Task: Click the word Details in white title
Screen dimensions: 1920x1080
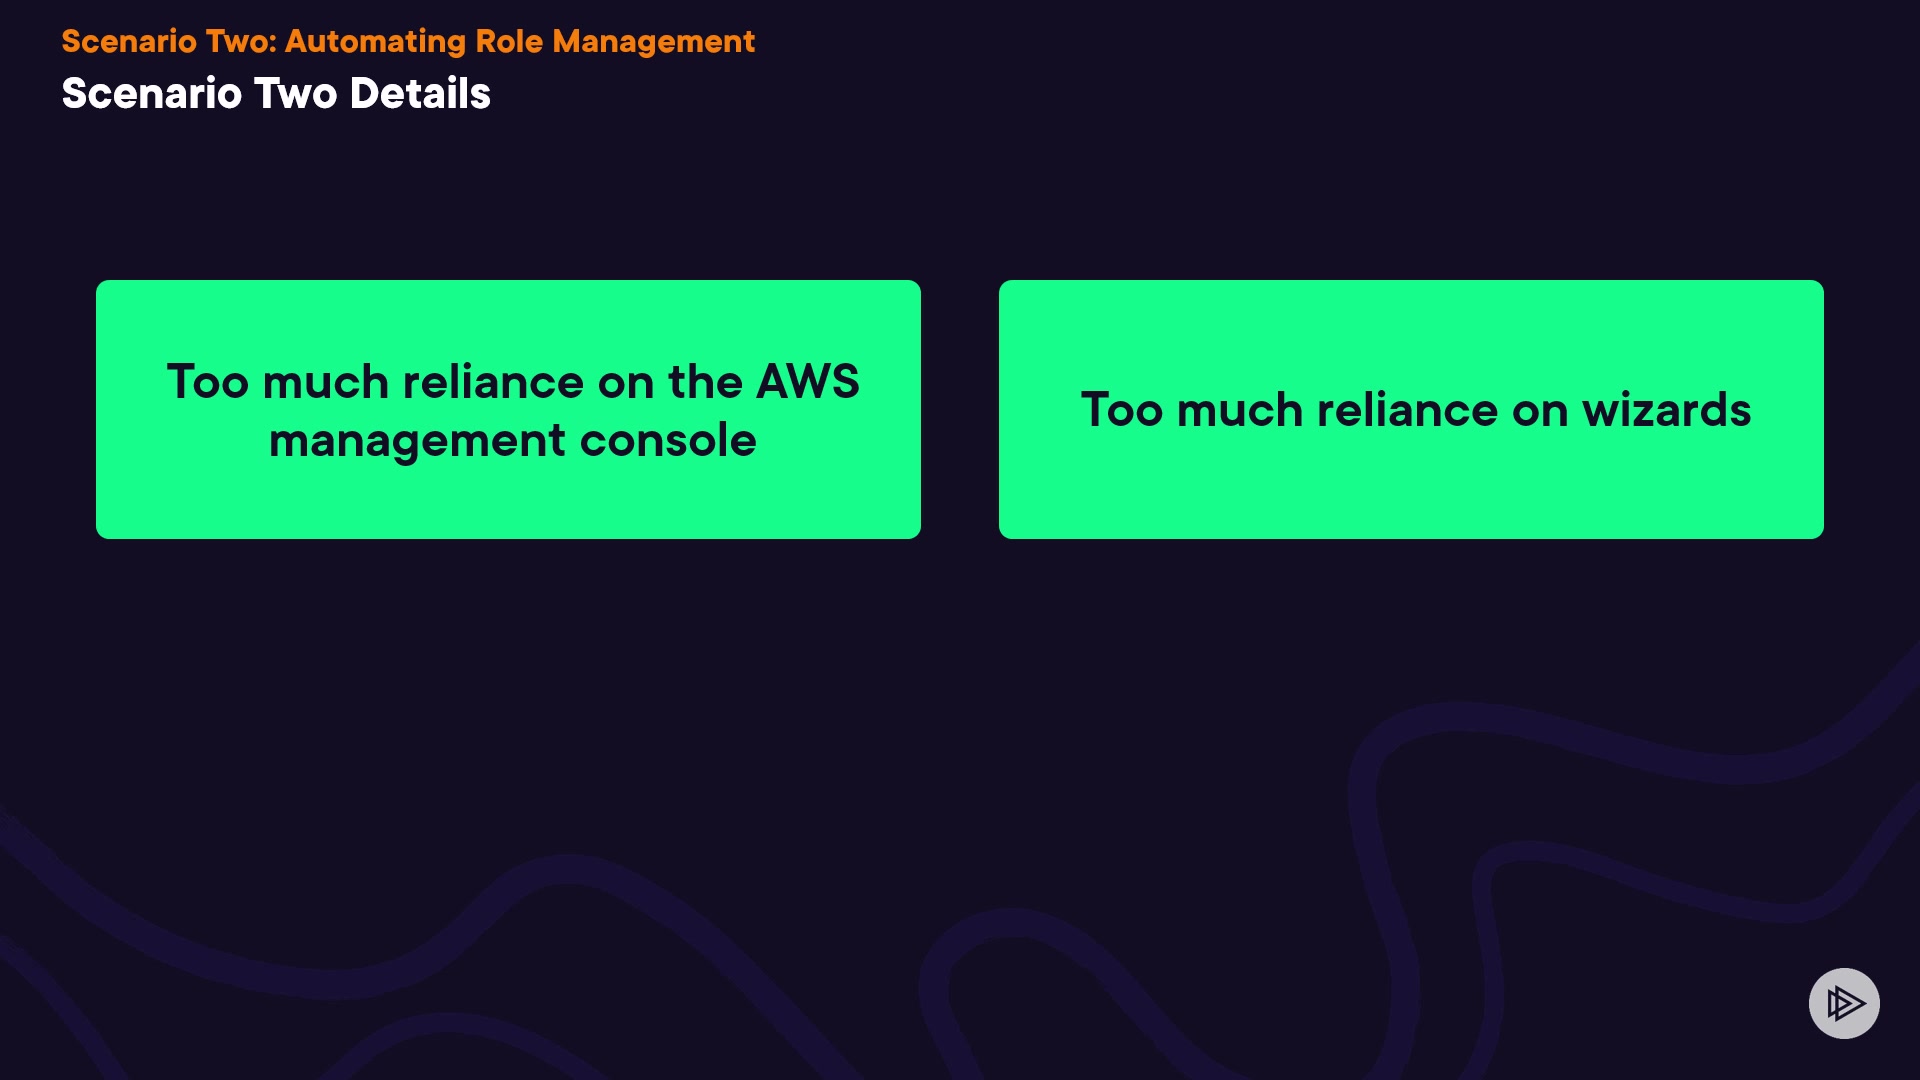Action: point(420,93)
